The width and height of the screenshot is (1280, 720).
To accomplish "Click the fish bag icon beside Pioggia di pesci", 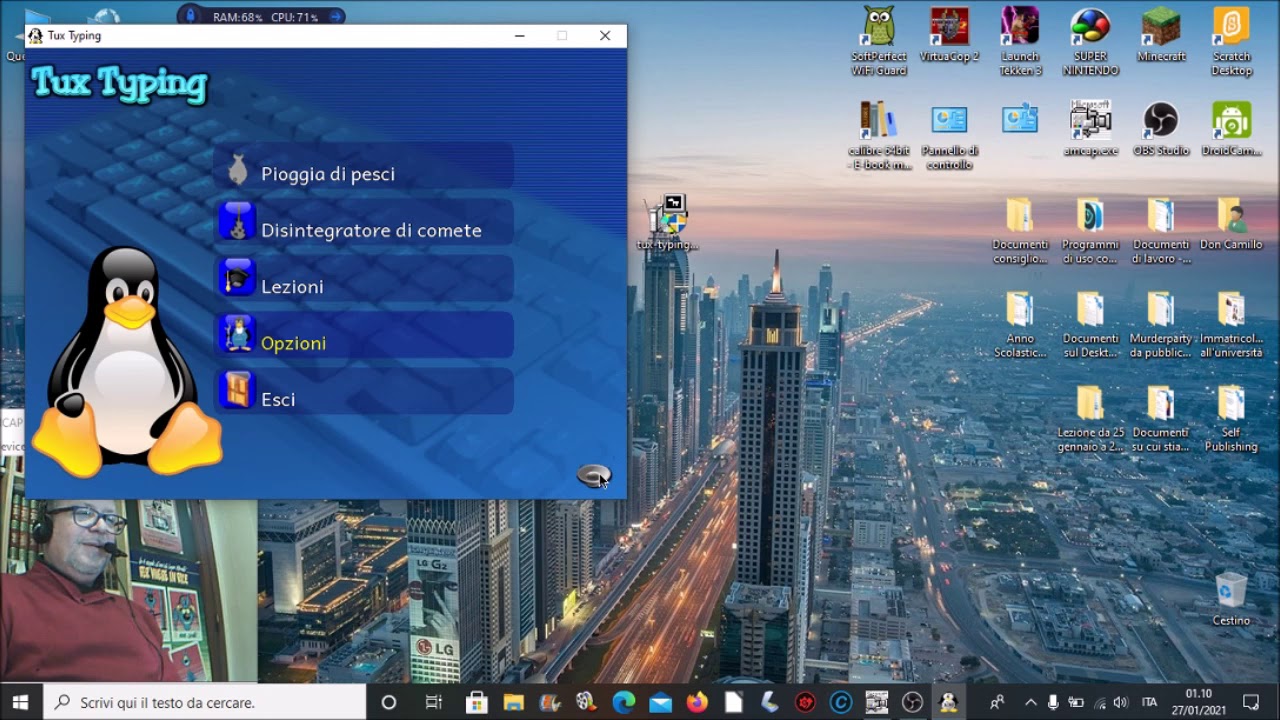I will 237,169.
